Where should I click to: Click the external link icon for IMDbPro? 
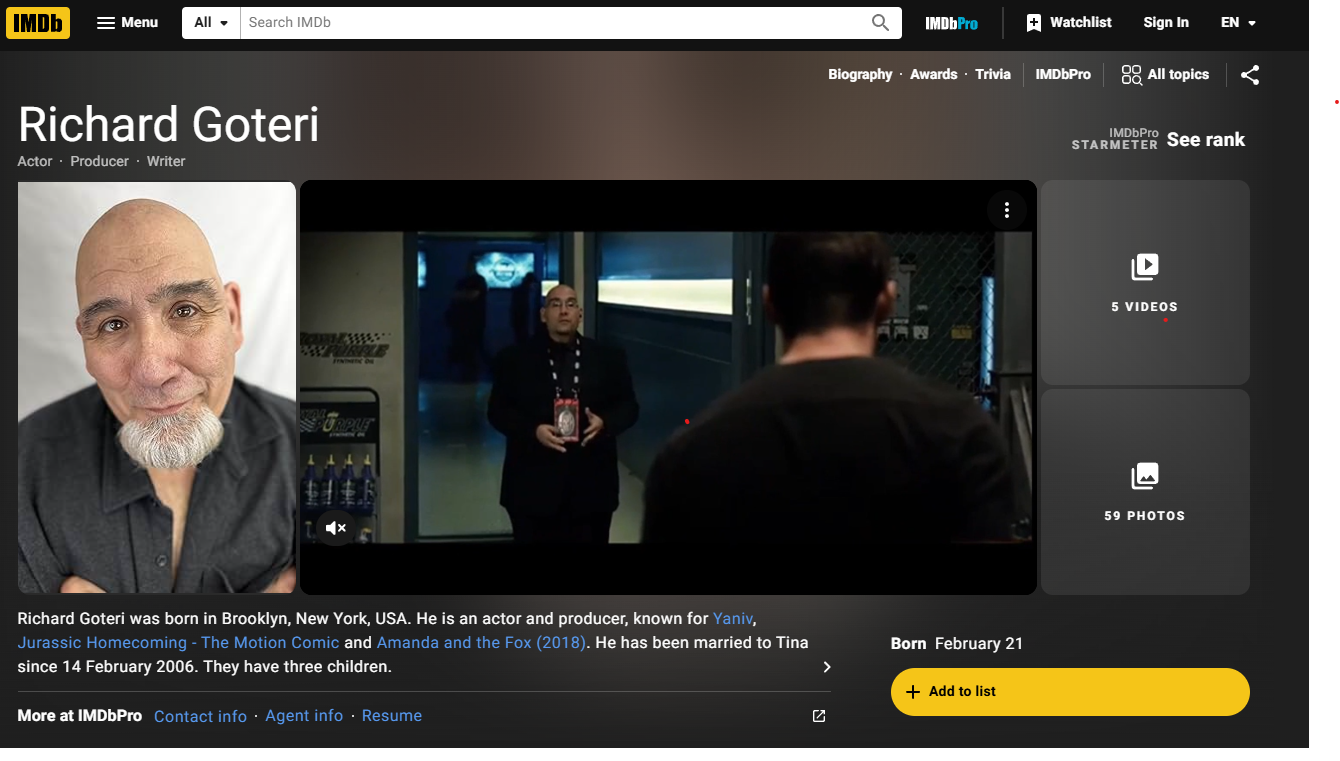pyautogui.click(x=819, y=716)
